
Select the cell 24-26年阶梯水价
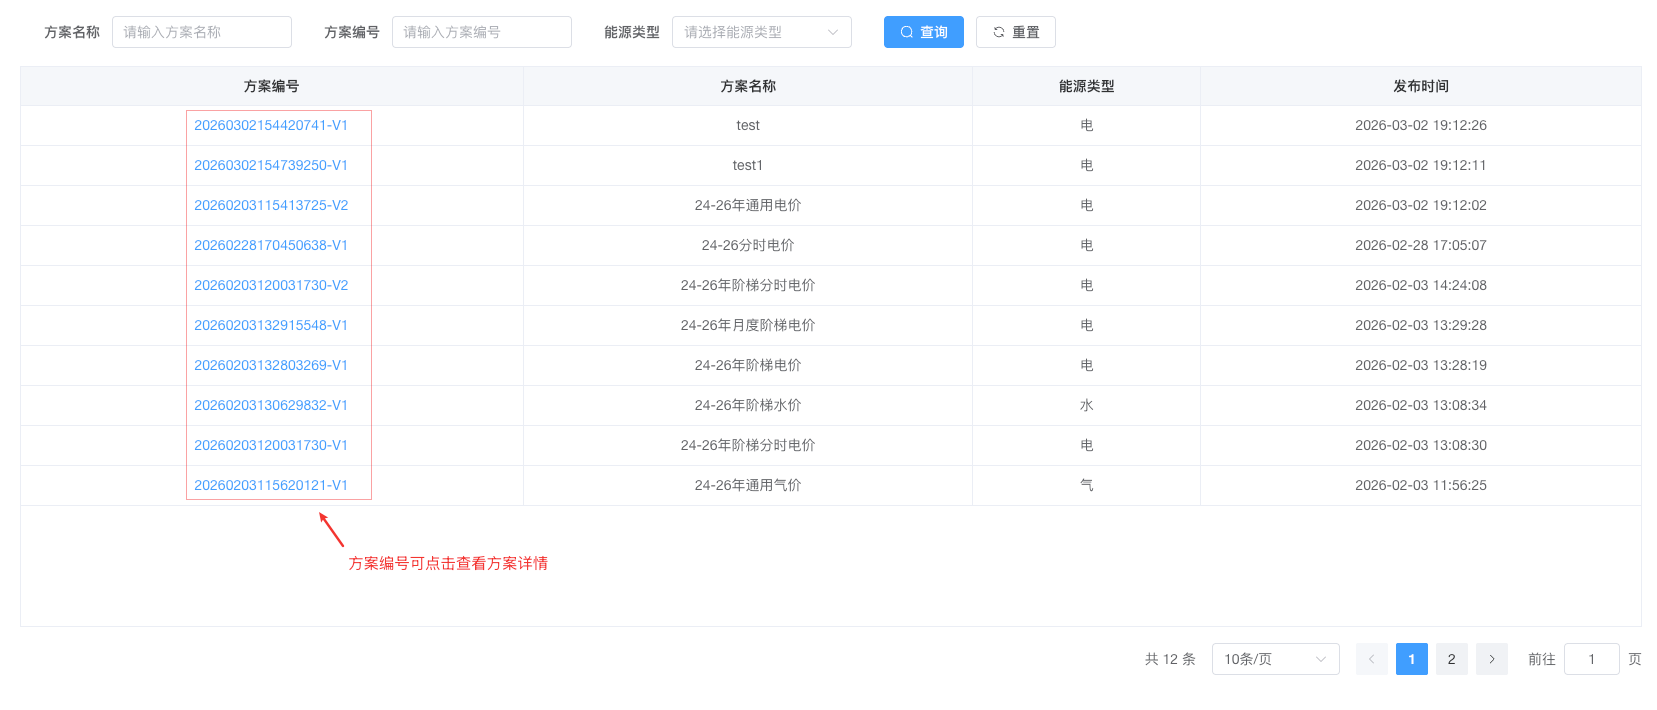click(748, 405)
